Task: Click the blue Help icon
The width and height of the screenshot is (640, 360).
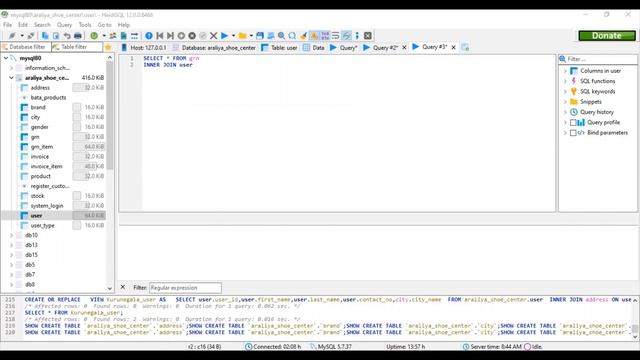Action: [149, 36]
